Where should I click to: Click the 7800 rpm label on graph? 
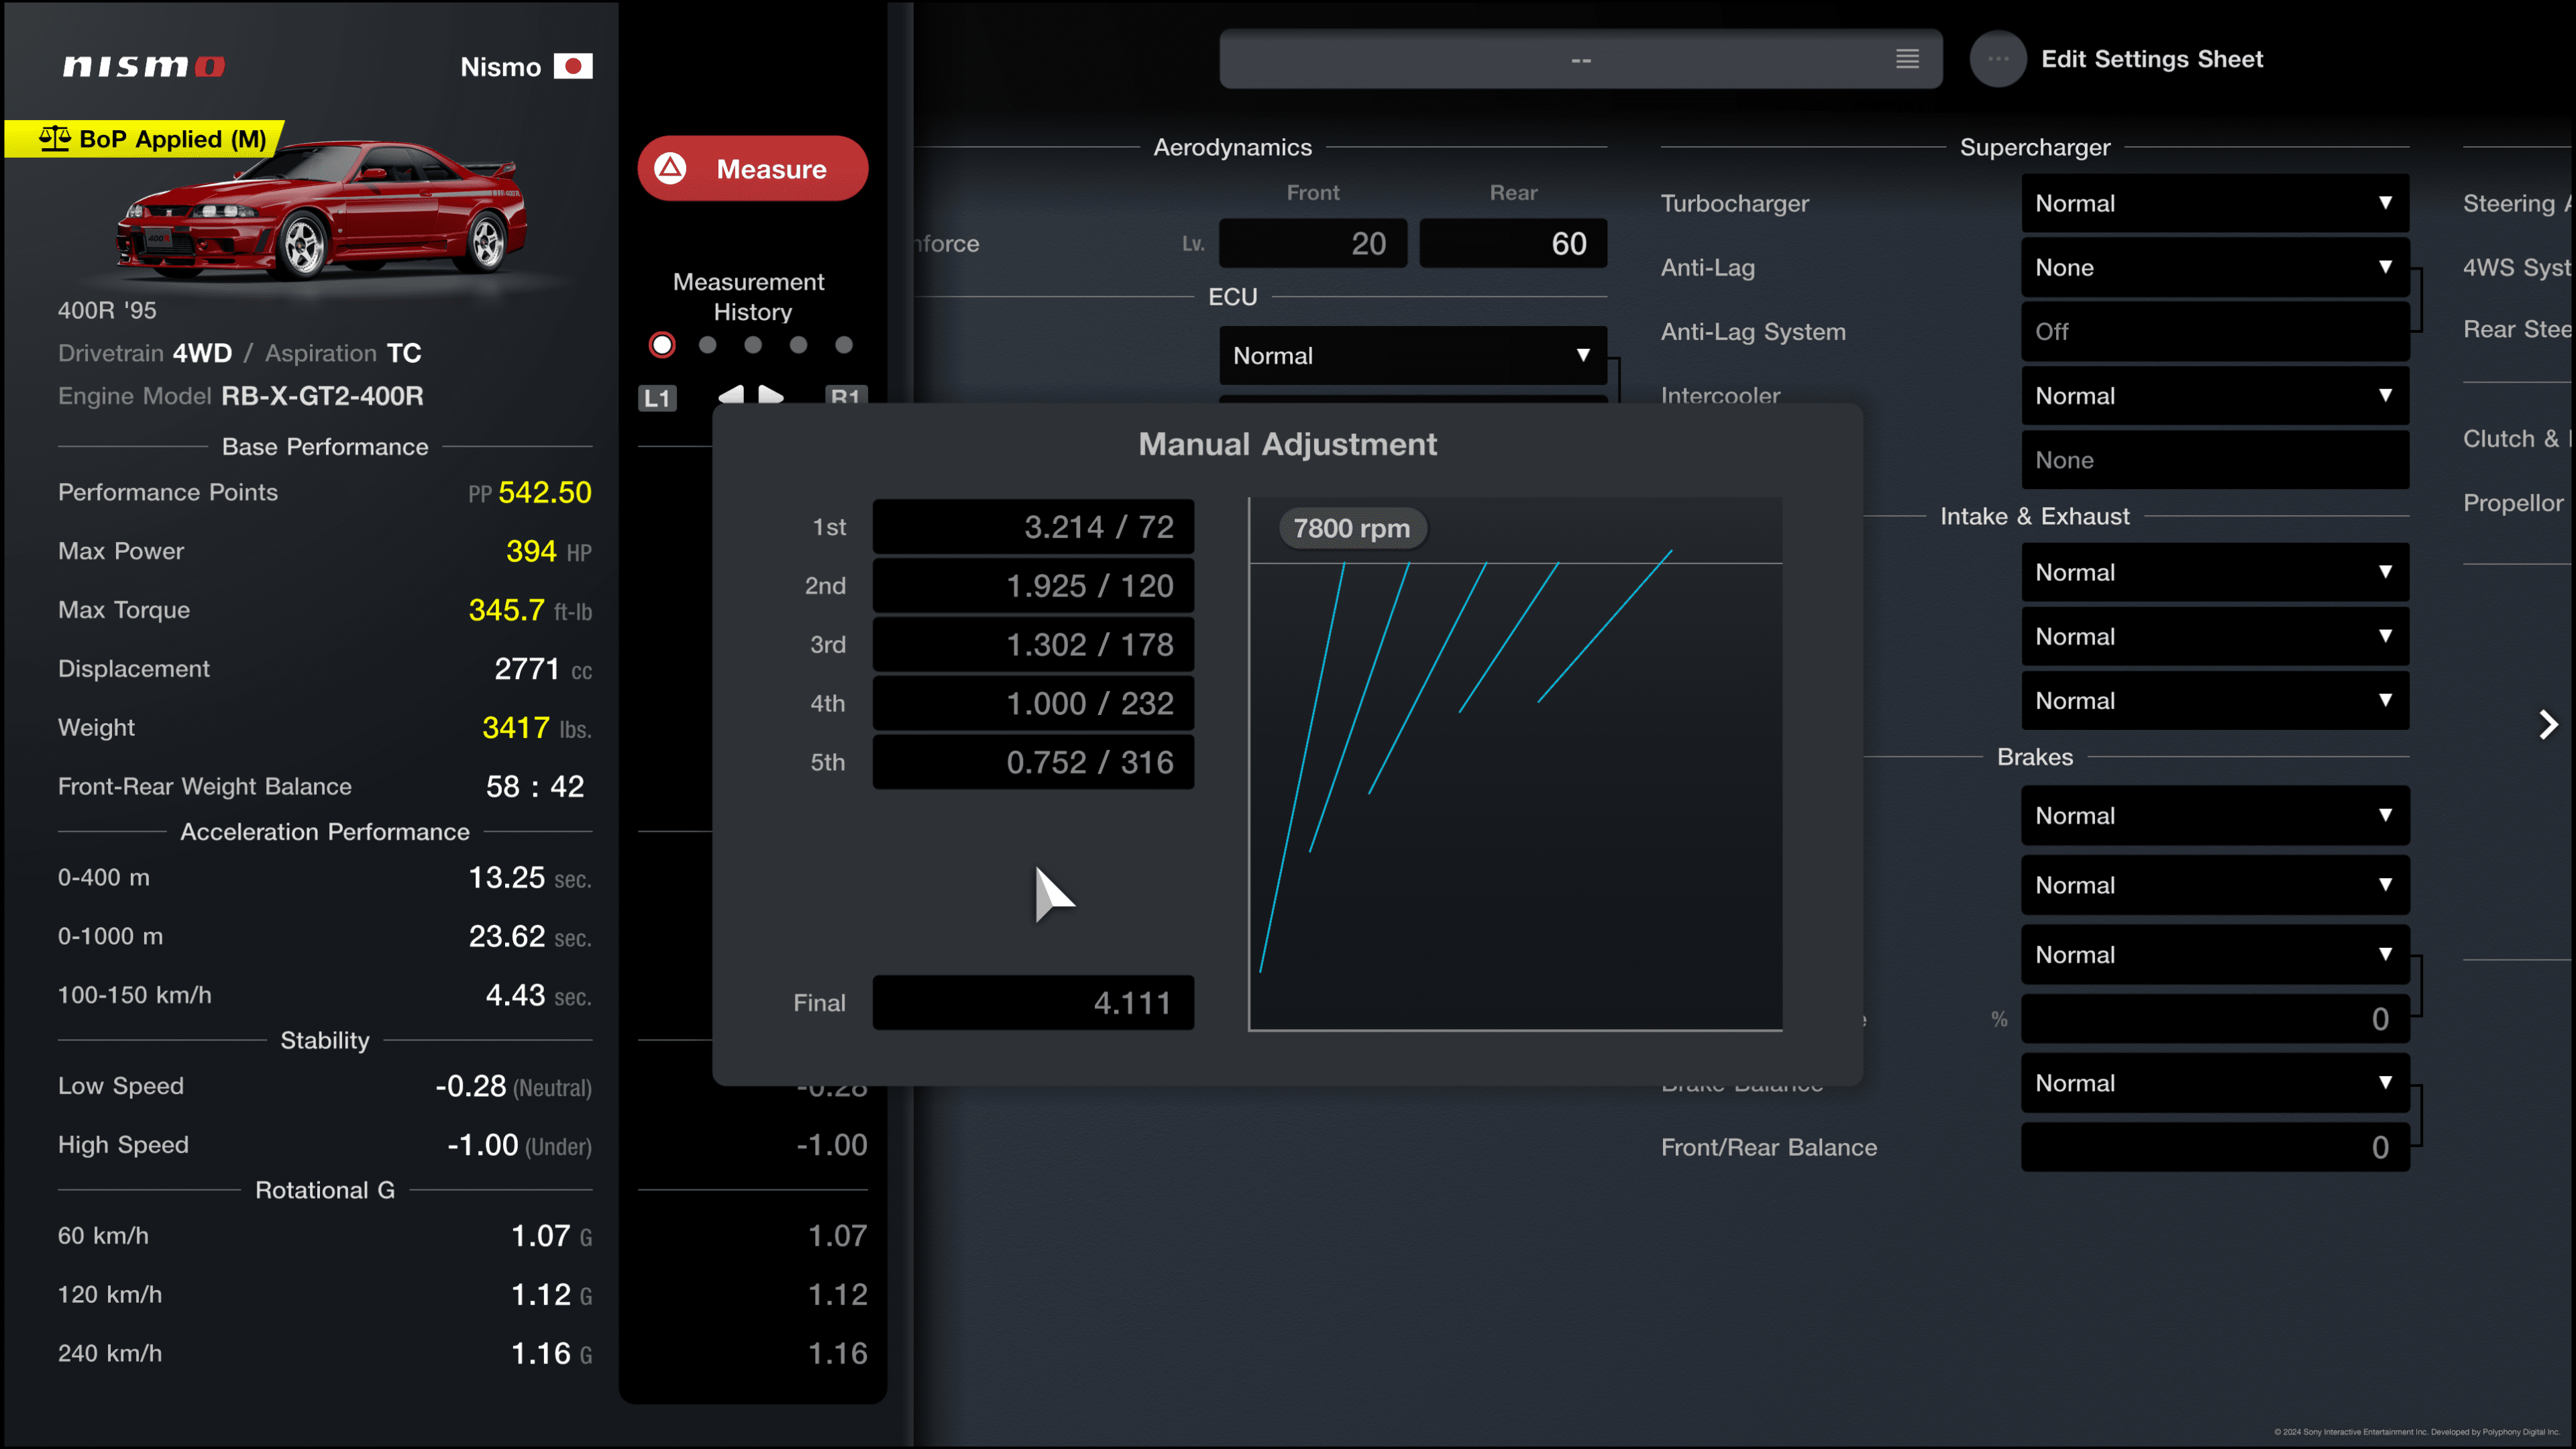coord(1352,528)
